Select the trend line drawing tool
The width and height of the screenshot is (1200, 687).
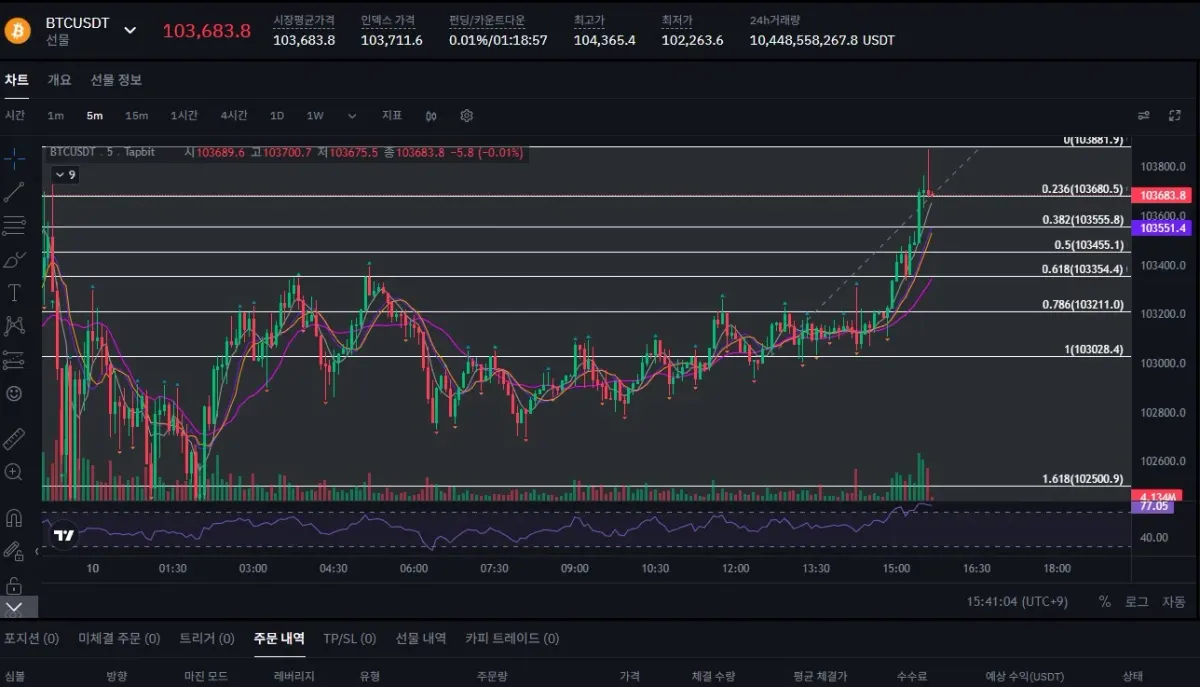point(14,192)
